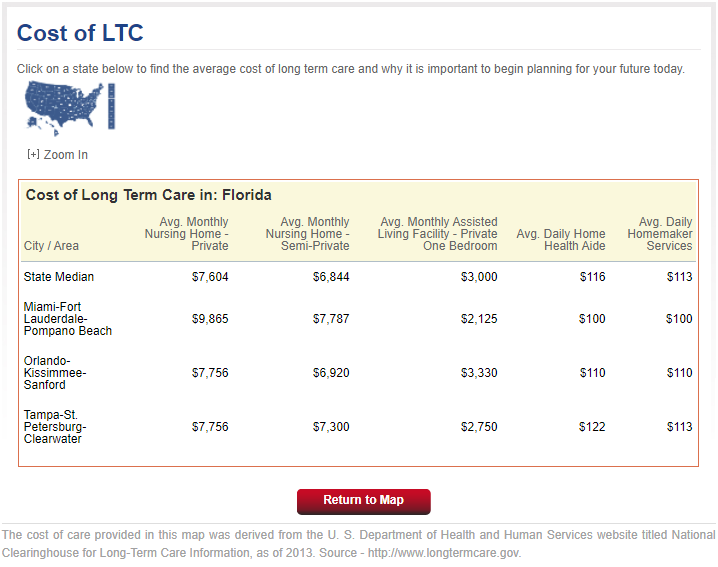Click the vertical state strip beside the map
Image resolution: width=718 pixels, height=567 pixels.
pos(111,106)
